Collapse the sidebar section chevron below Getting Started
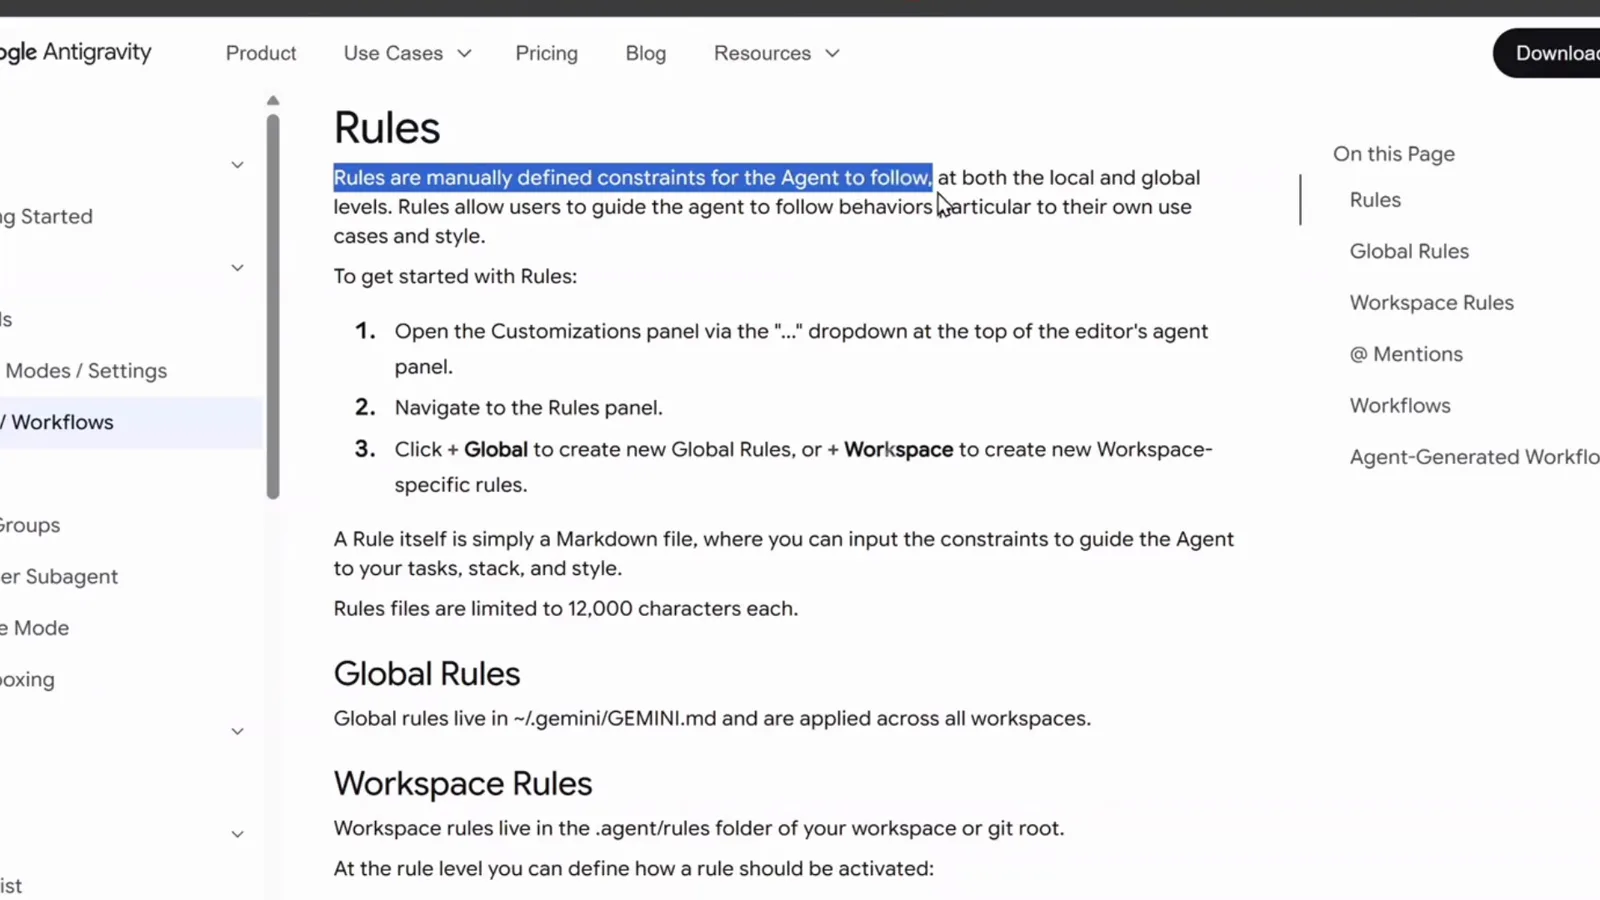The image size is (1600, 900). tap(237, 268)
